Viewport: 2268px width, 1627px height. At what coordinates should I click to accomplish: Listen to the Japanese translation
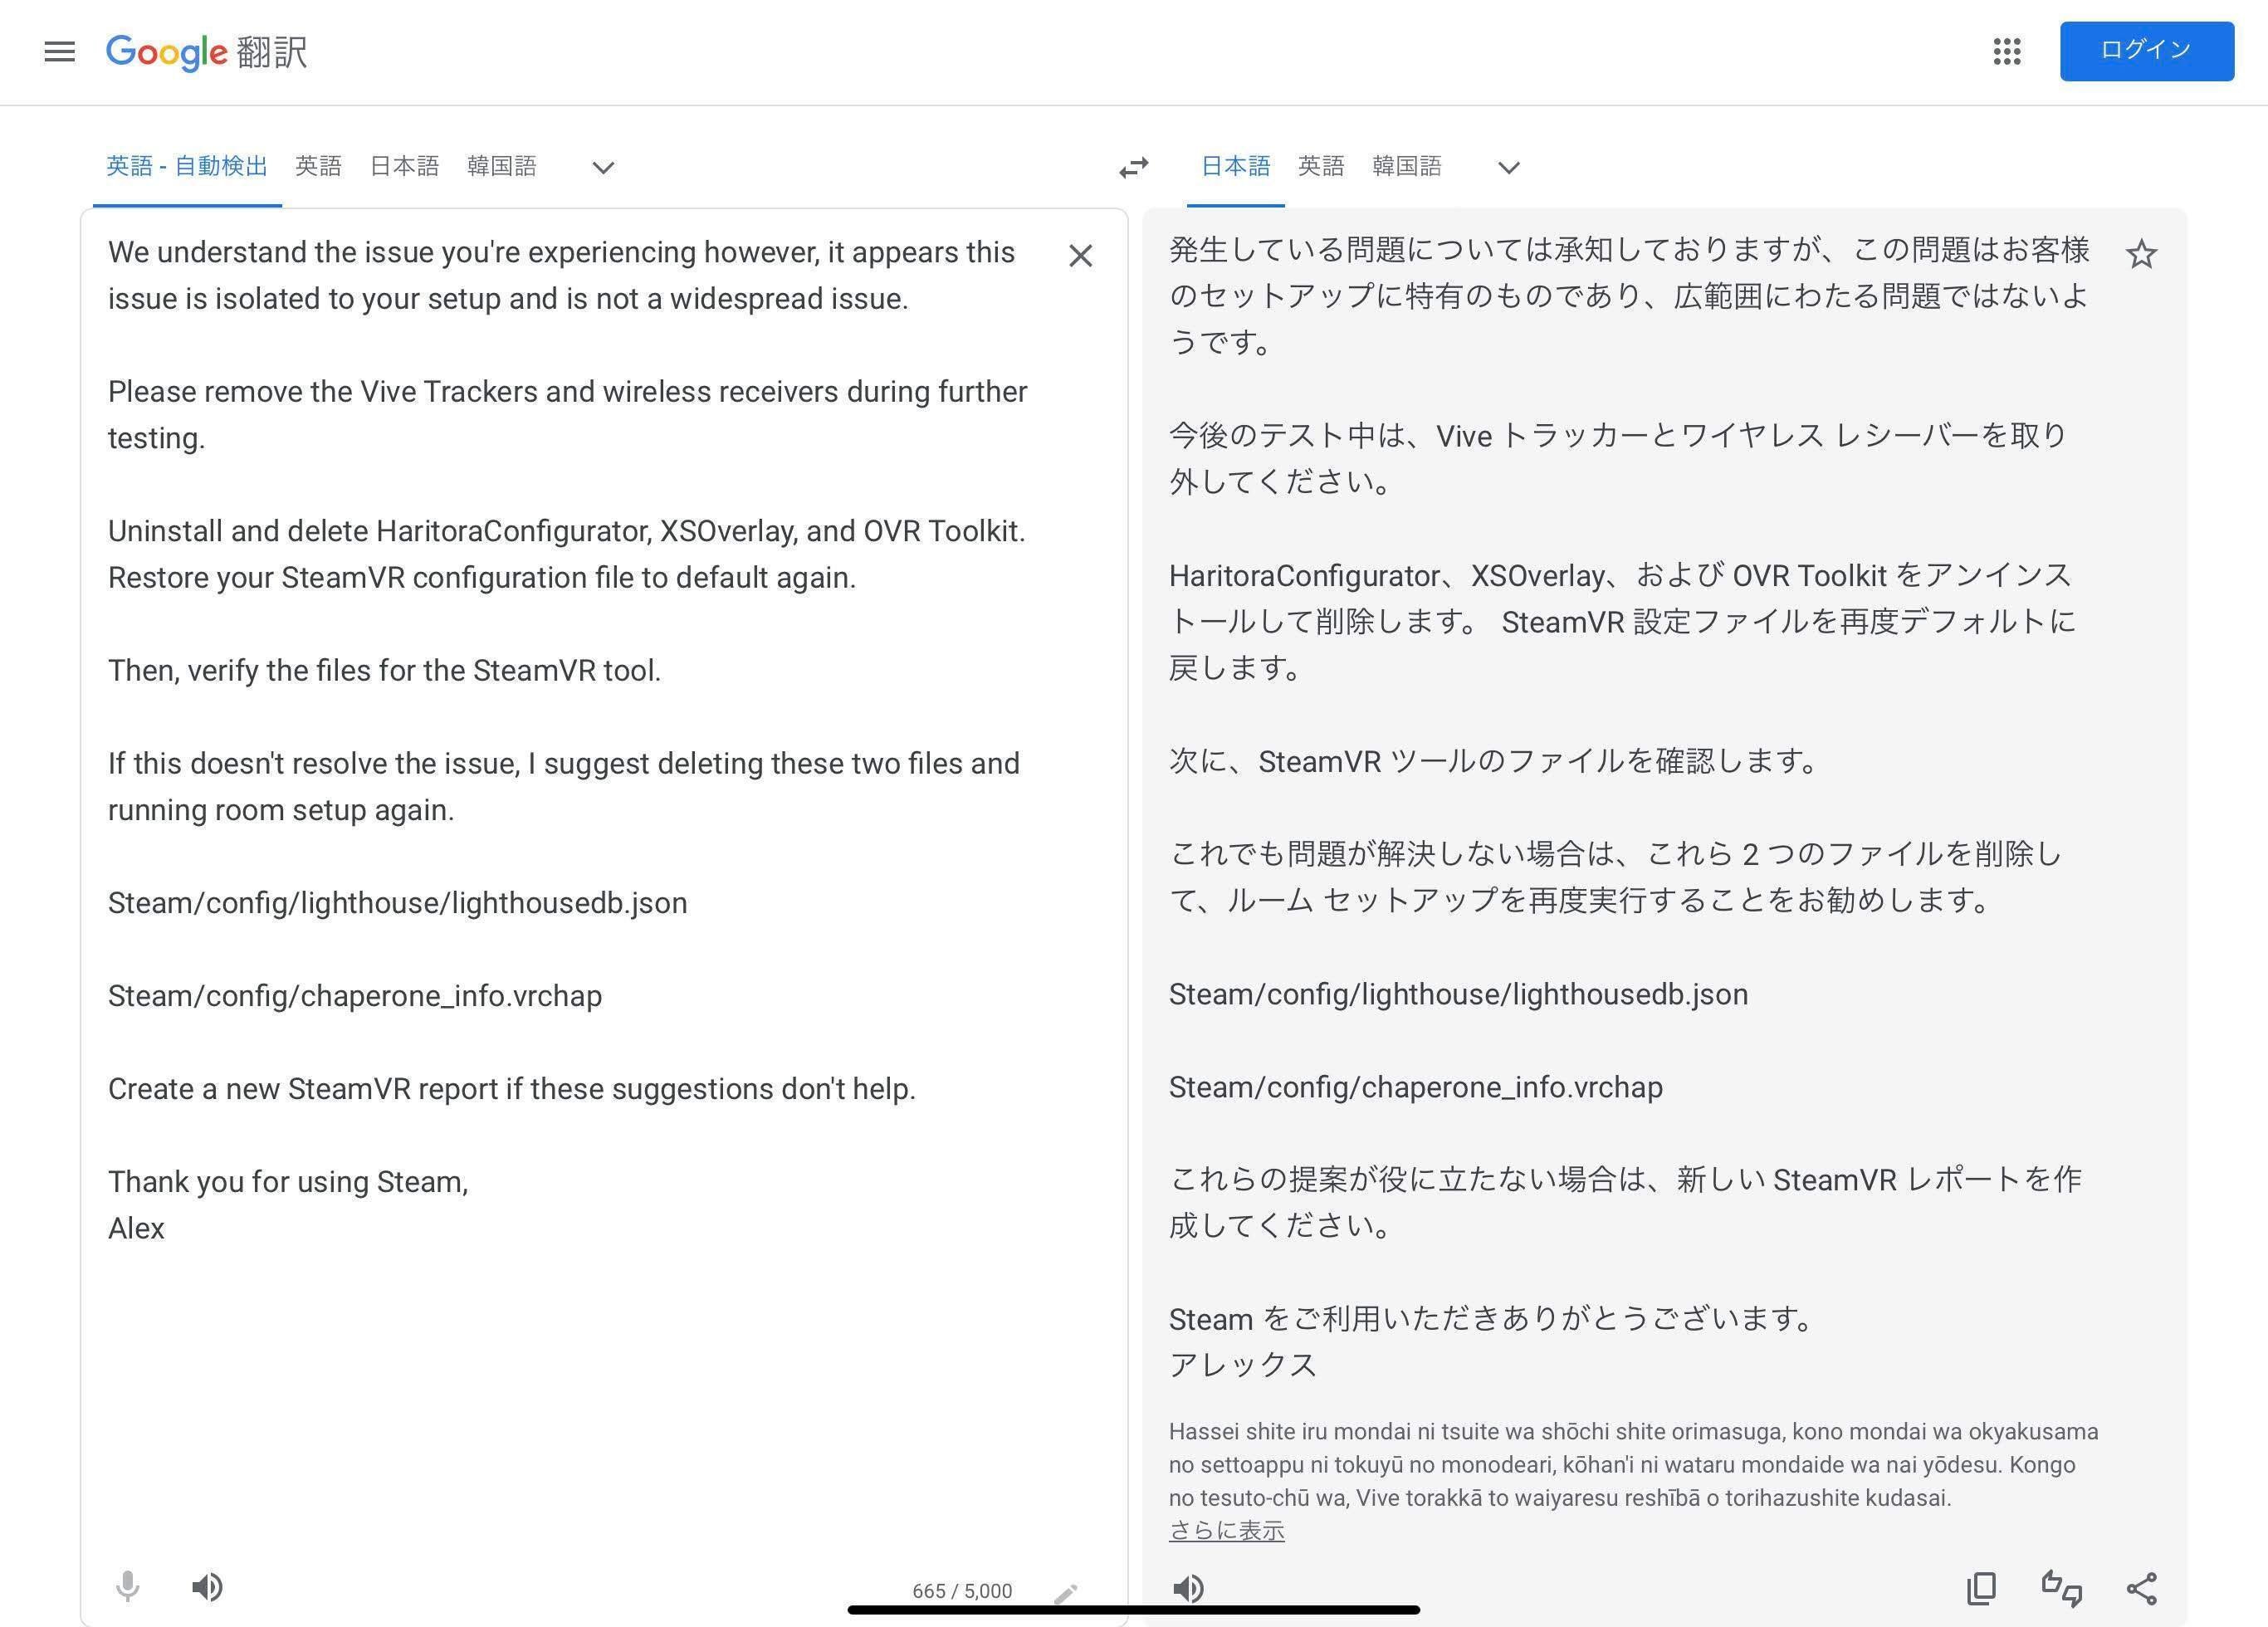(x=1188, y=1588)
